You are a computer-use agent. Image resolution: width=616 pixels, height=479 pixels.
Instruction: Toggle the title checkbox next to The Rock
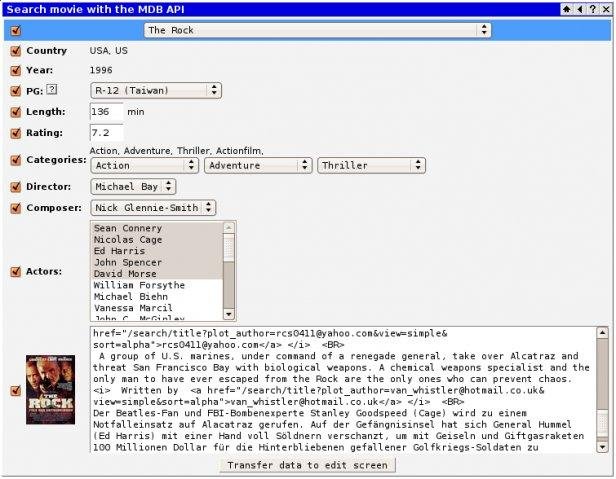click(16, 30)
